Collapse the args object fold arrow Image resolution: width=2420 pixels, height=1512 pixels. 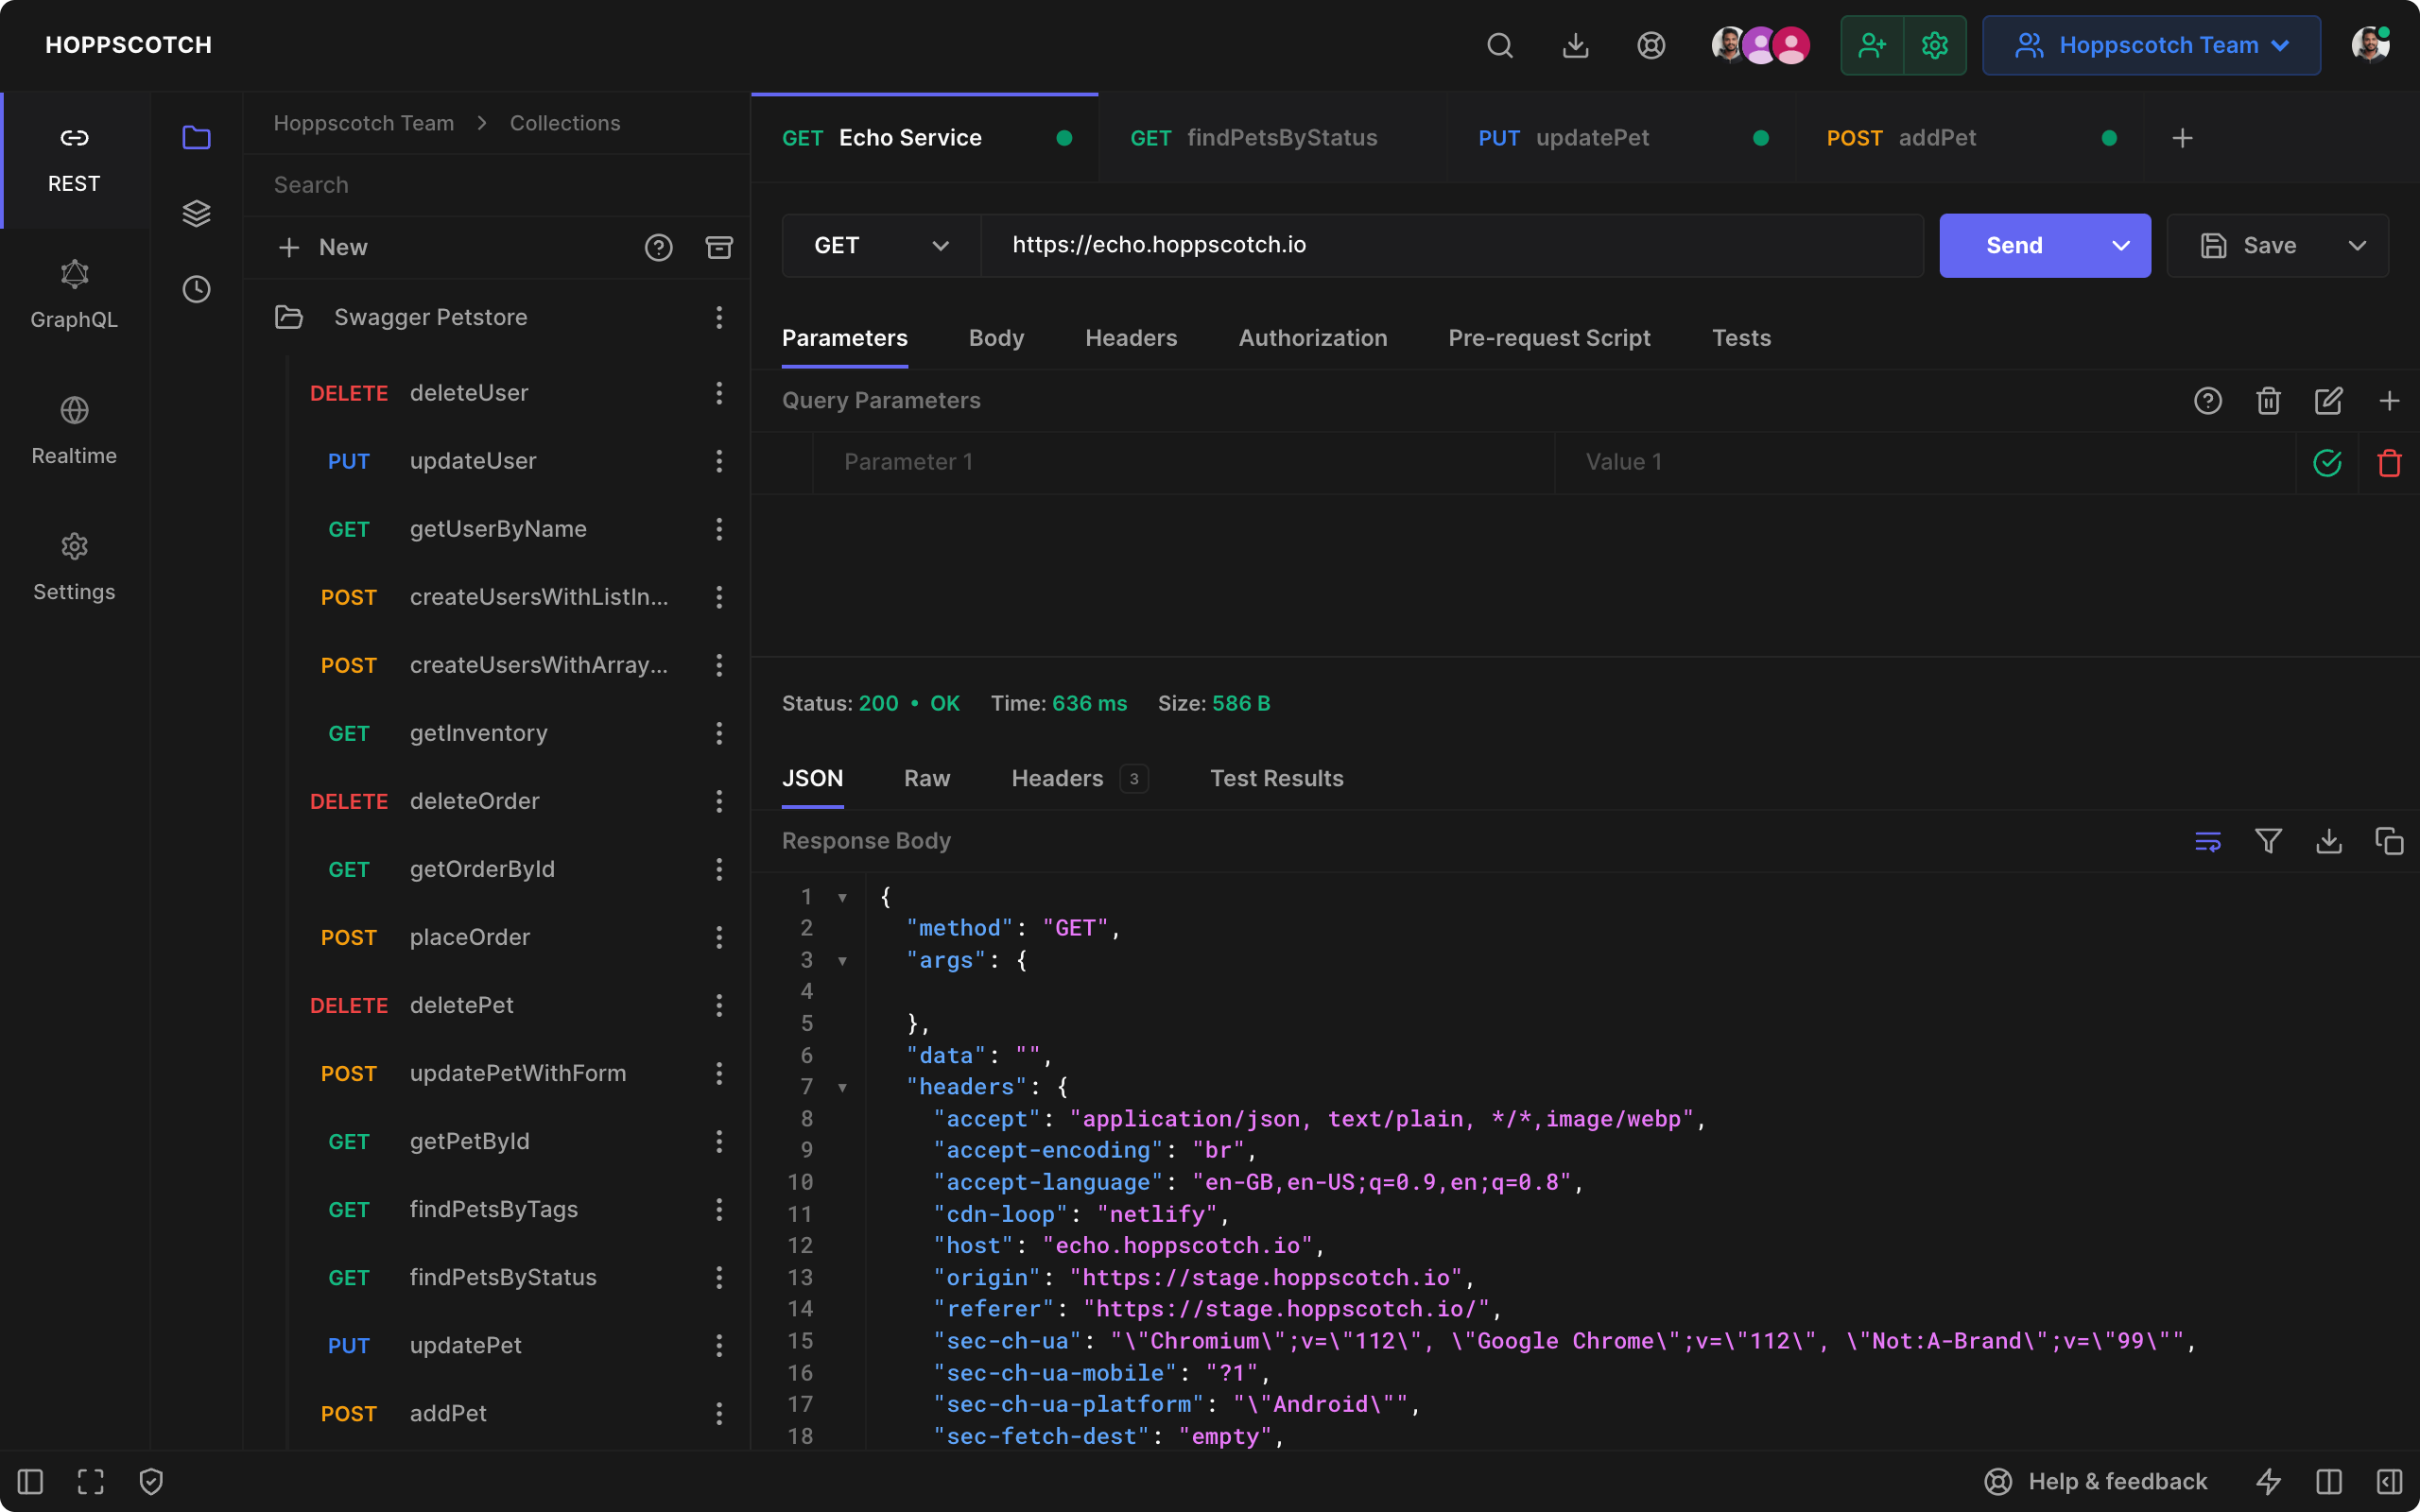pos(842,961)
